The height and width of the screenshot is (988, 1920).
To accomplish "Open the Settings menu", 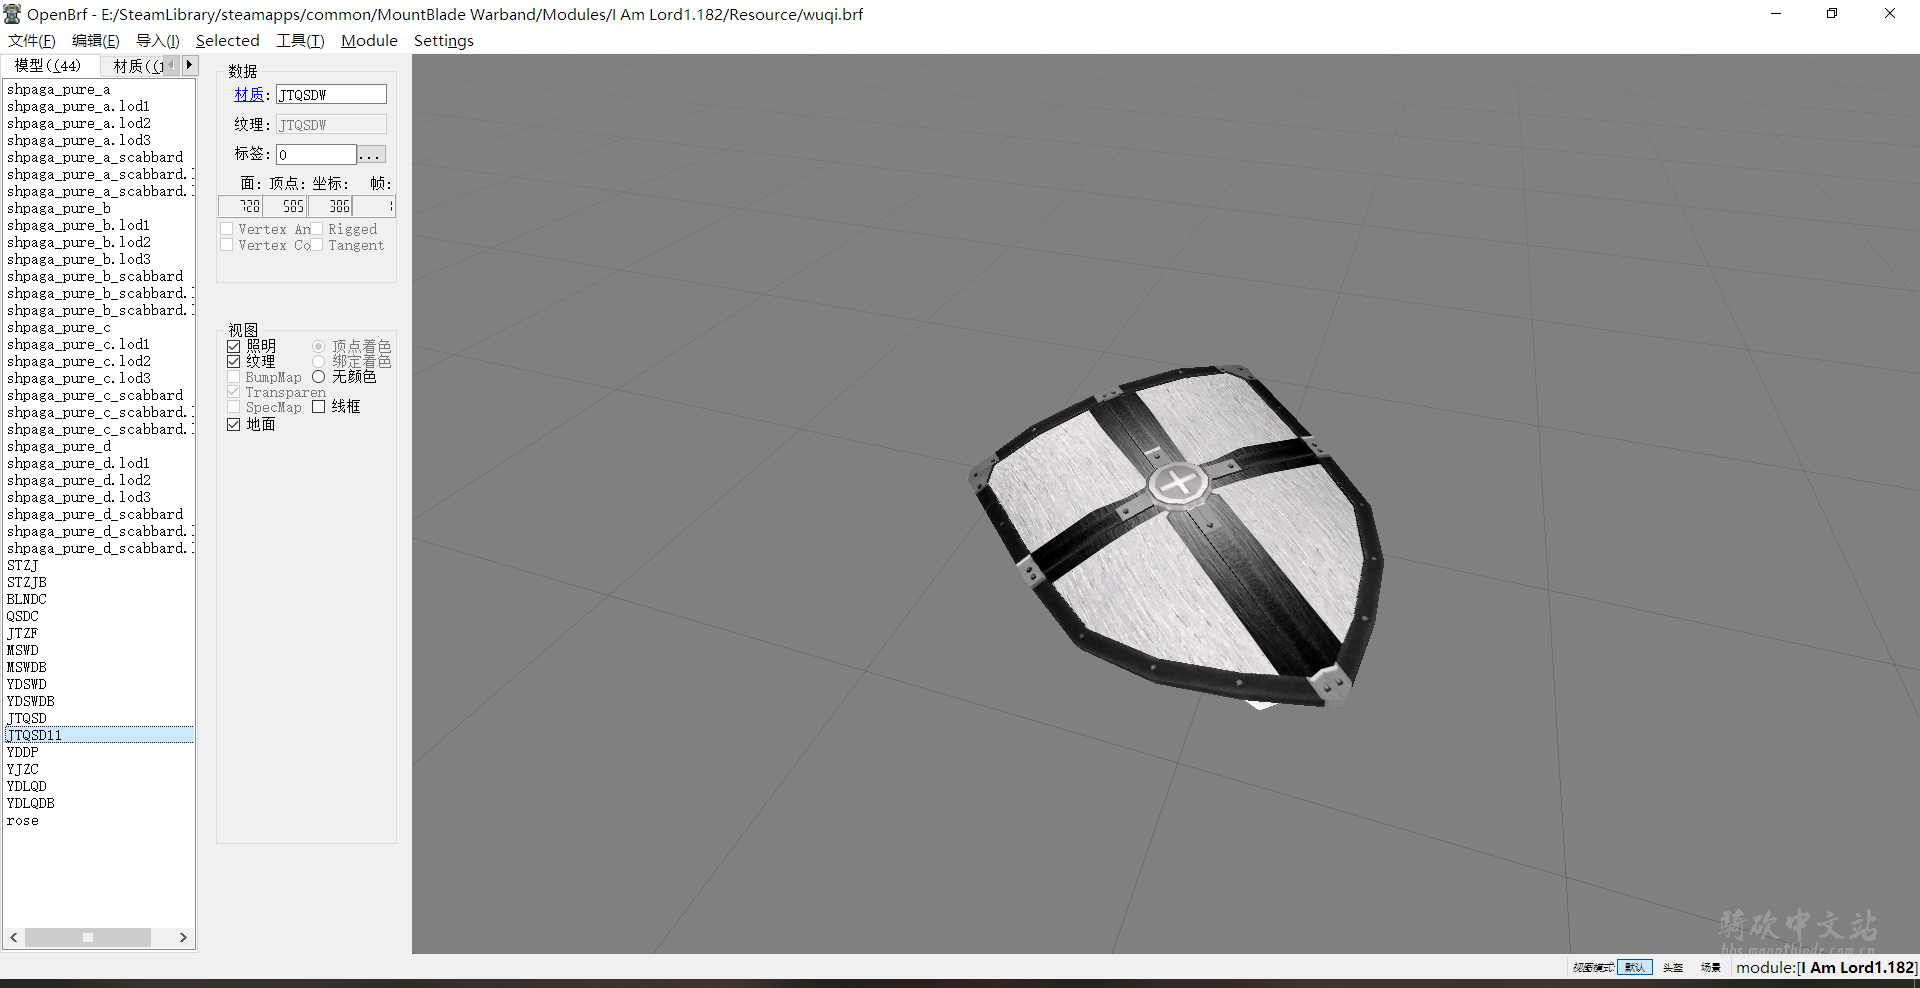I will coord(443,41).
